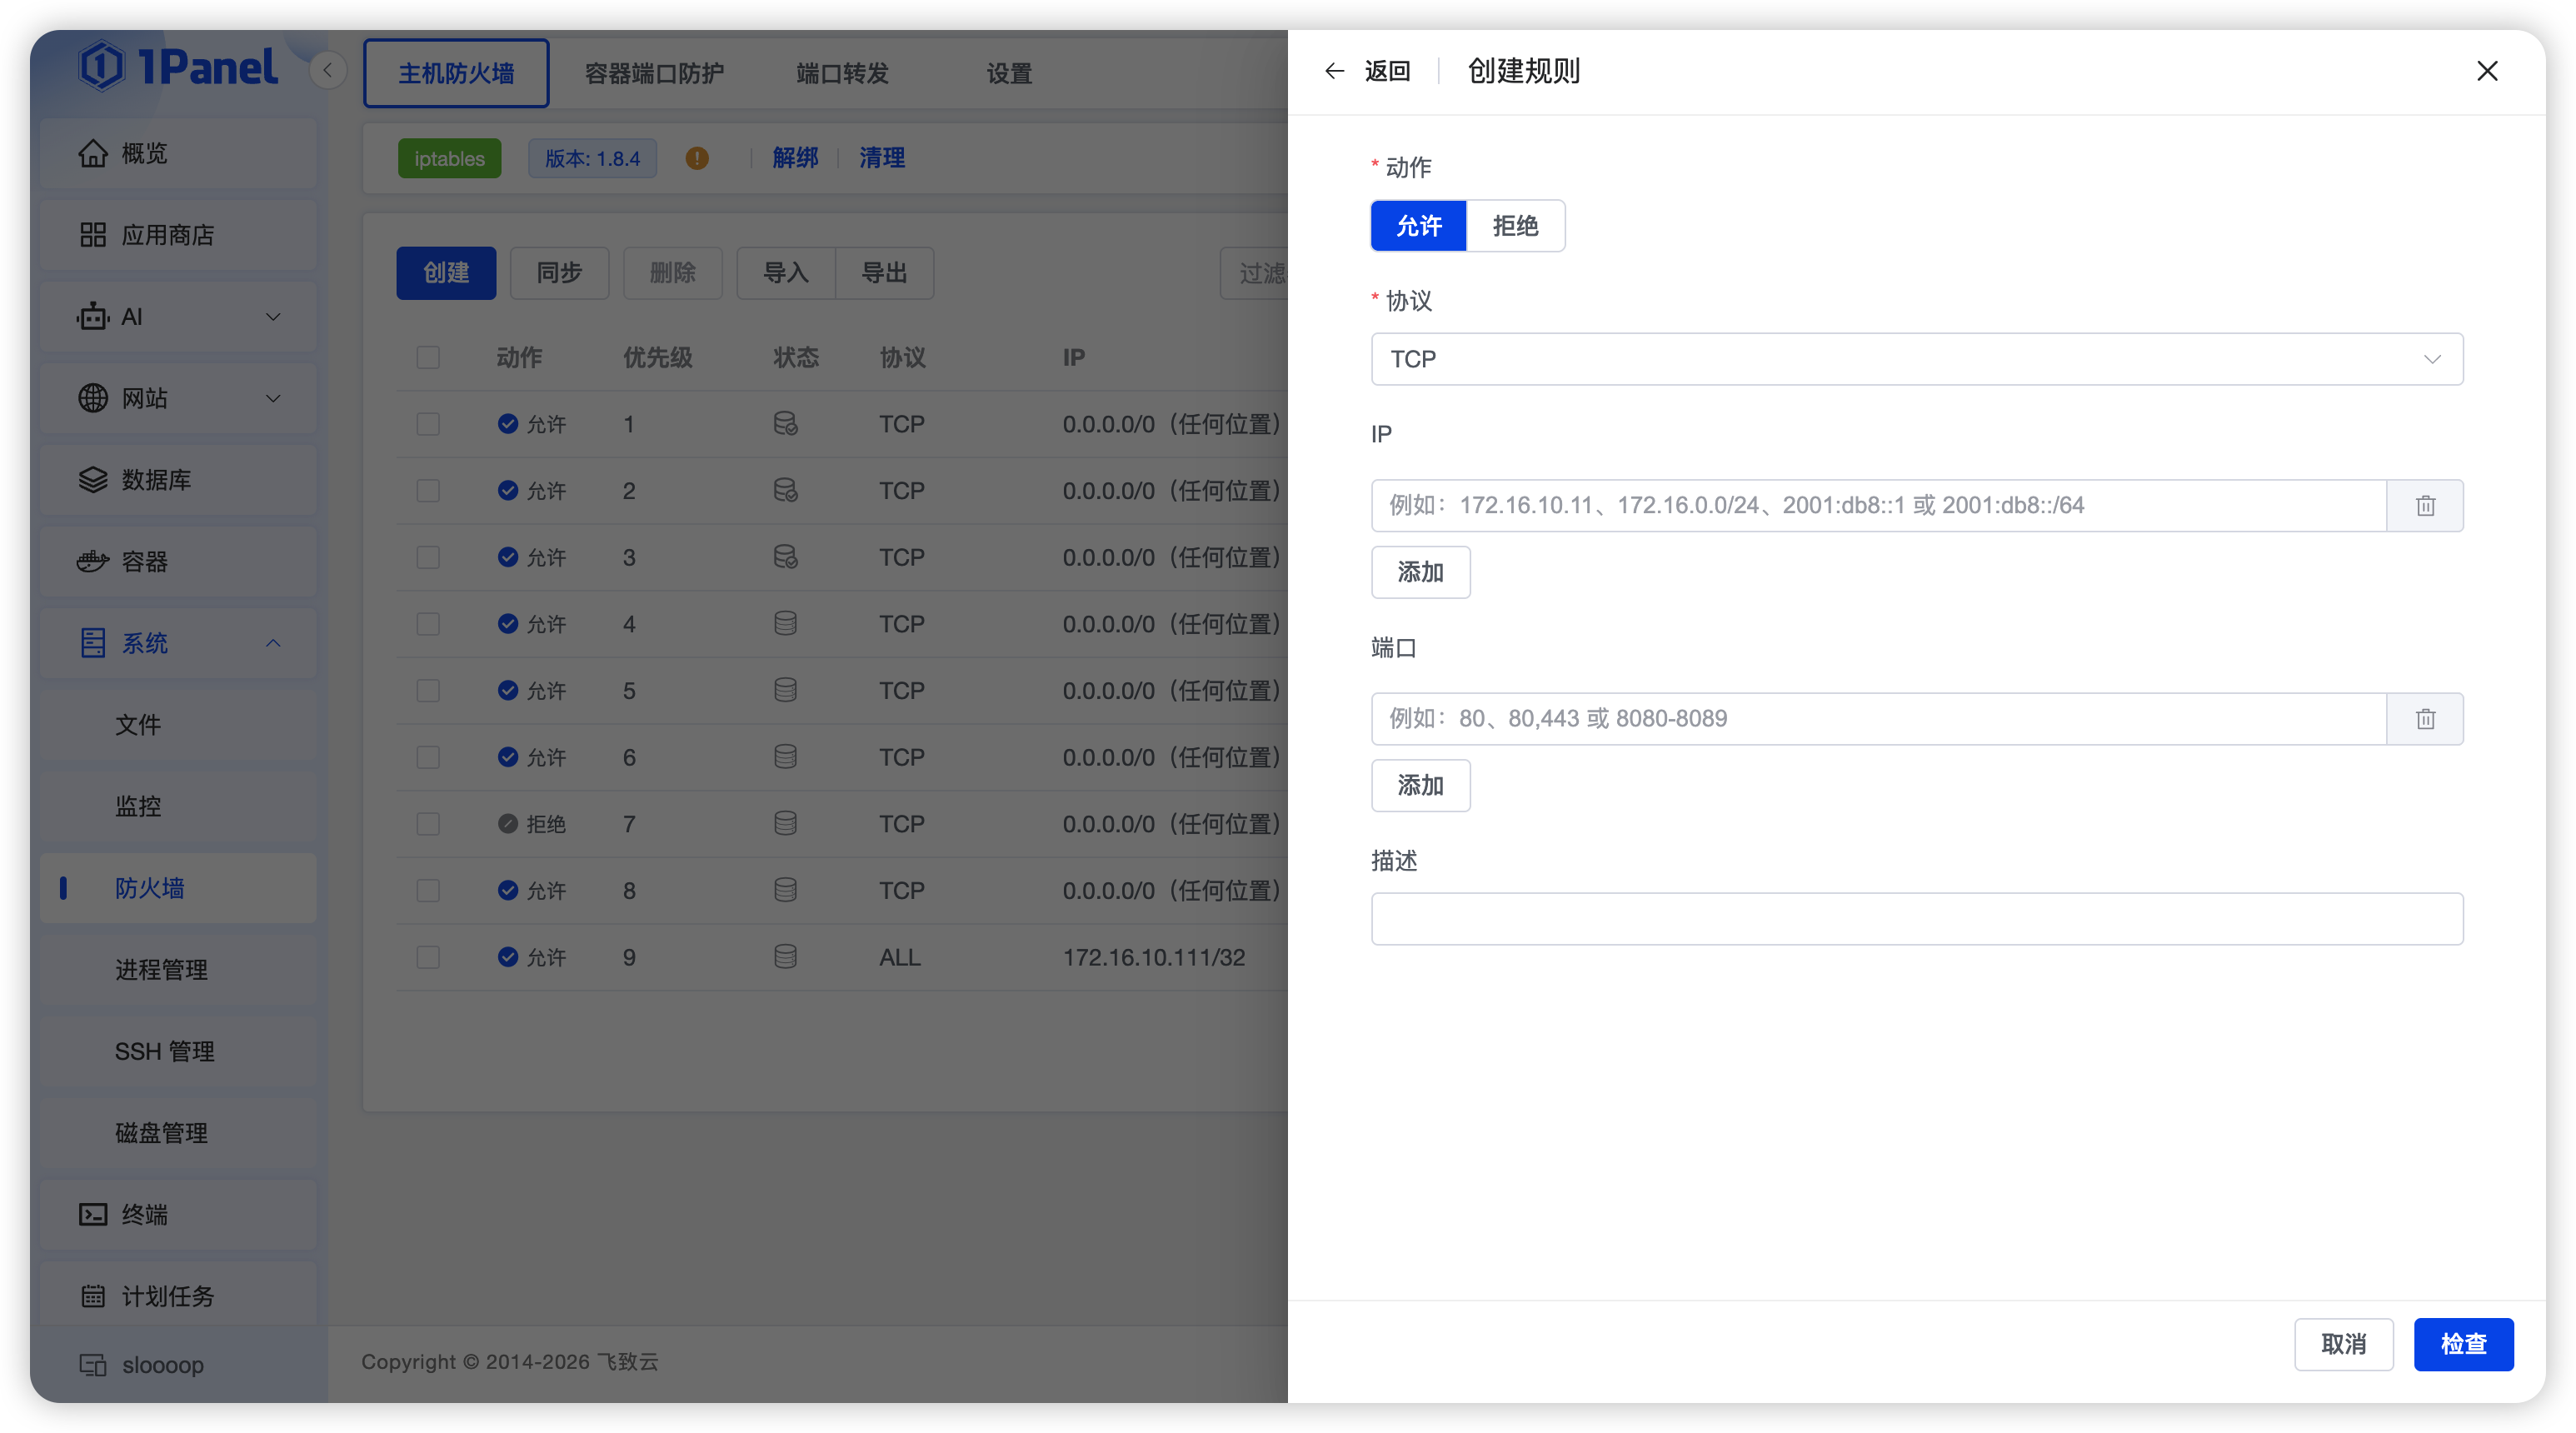
Task: Collapse the sidebar with the arrow button
Action: pos(327,70)
